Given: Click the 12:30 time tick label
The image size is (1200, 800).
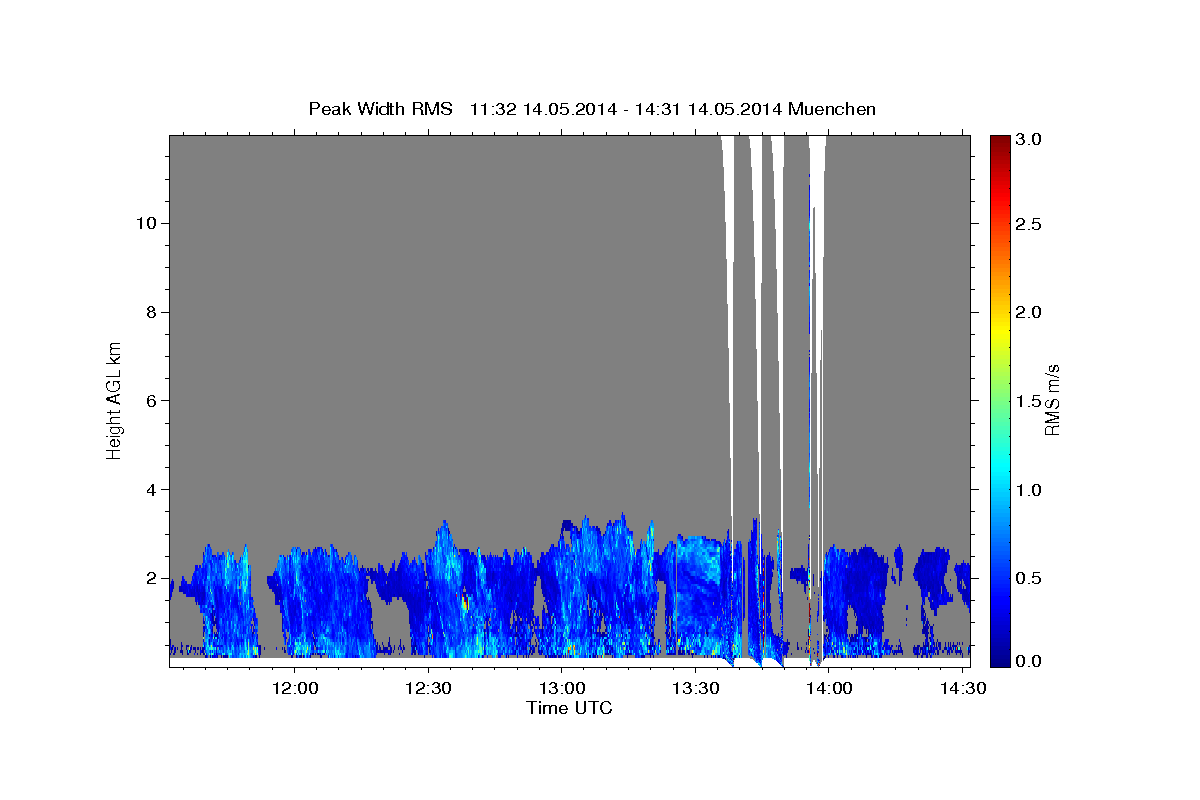Looking at the screenshot, I should (429, 688).
